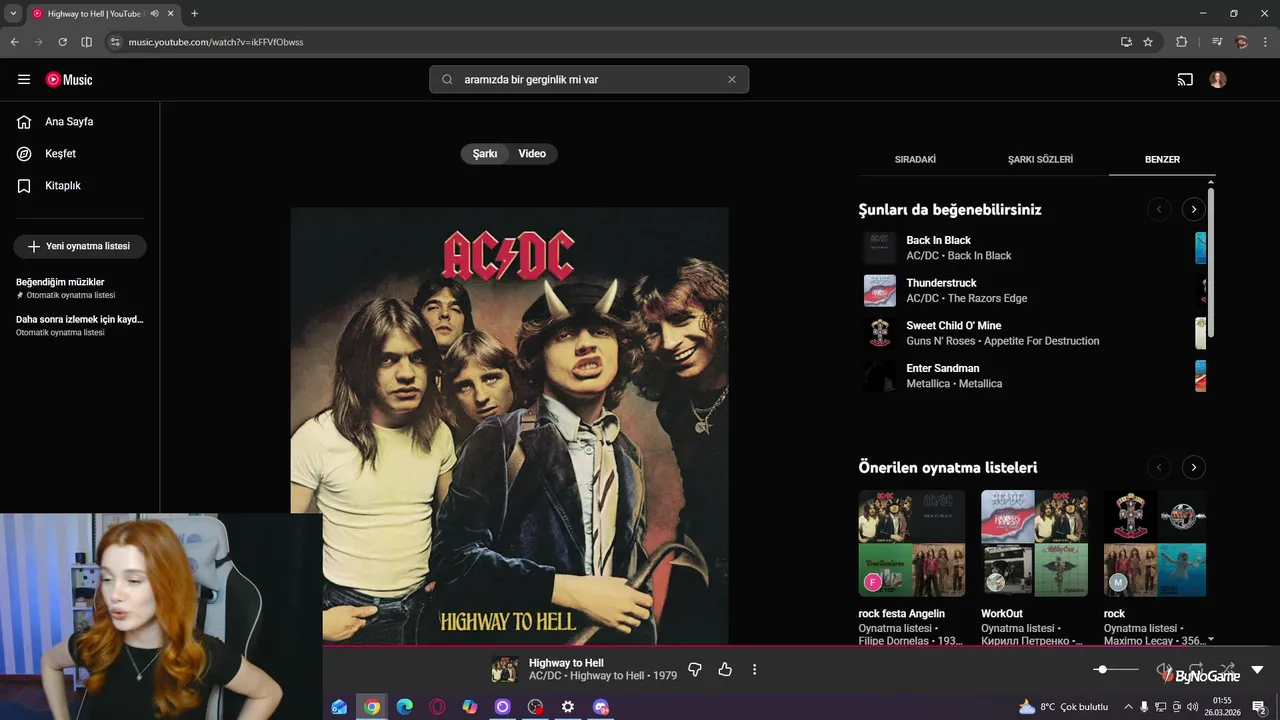The height and width of the screenshot is (720, 1280).
Task: Play Sweet Child O' Mine
Action: click(x=953, y=326)
